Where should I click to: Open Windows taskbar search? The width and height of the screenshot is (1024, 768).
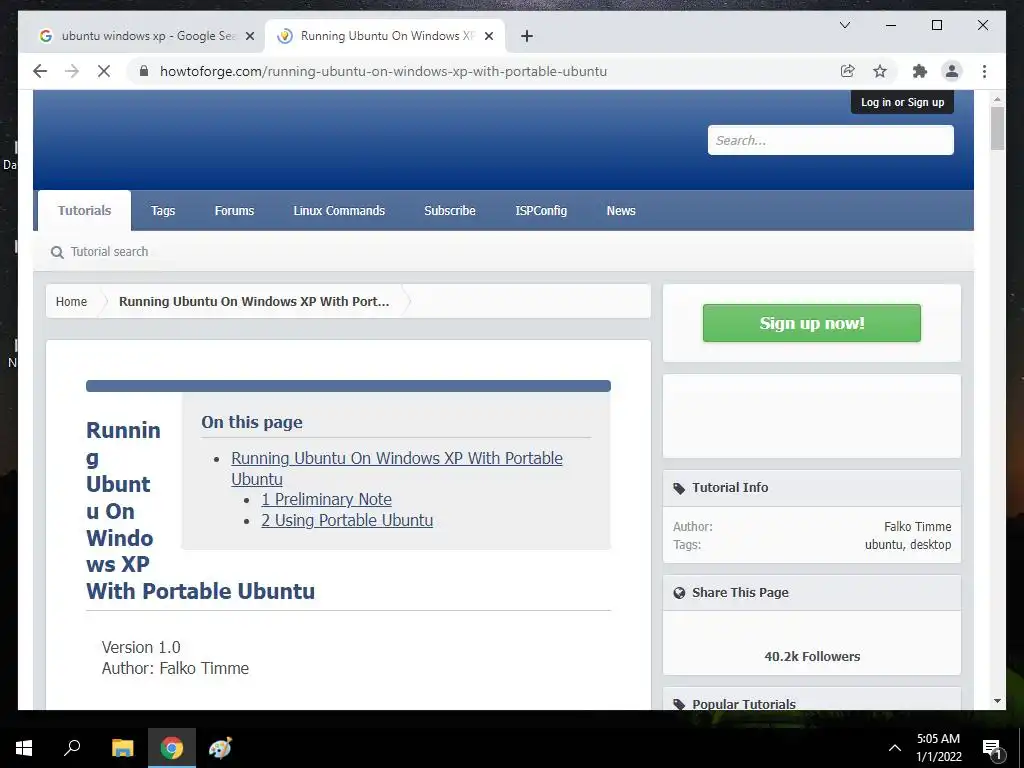tap(72, 748)
